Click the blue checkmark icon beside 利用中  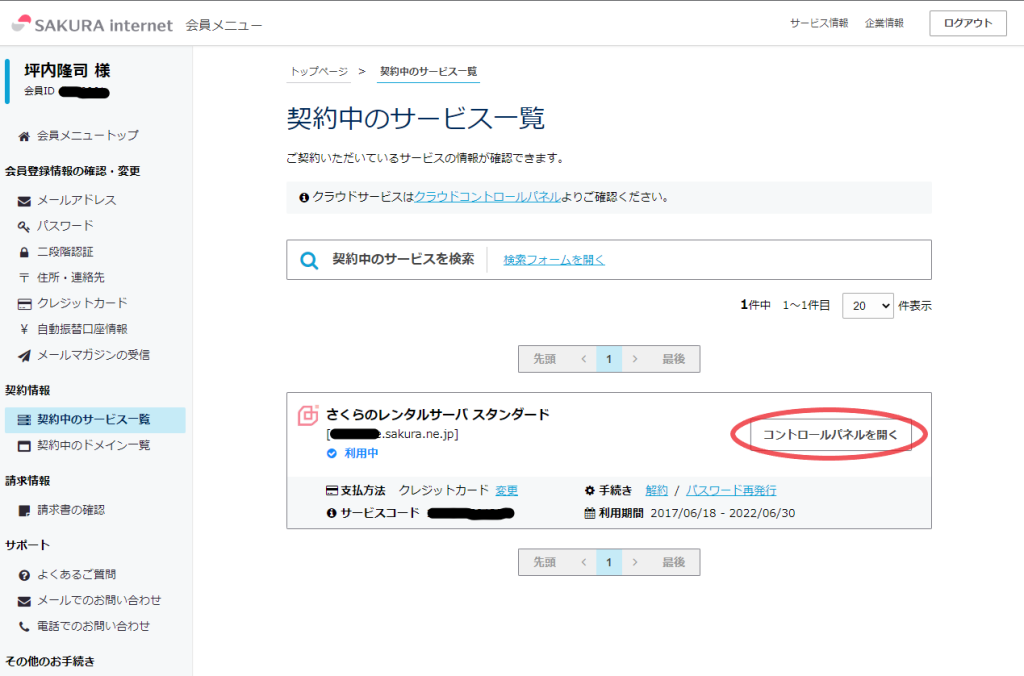coord(332,453)
